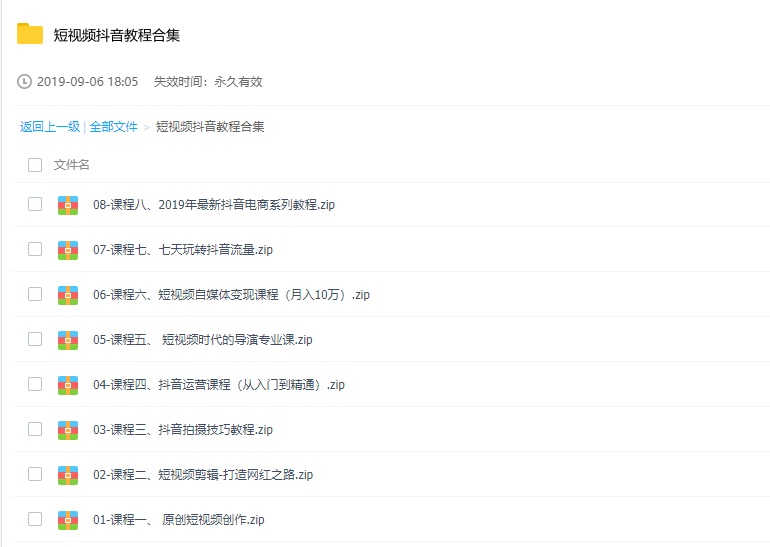Click zip icon for 01-课程一 原创短视频创作

point(68,520)
